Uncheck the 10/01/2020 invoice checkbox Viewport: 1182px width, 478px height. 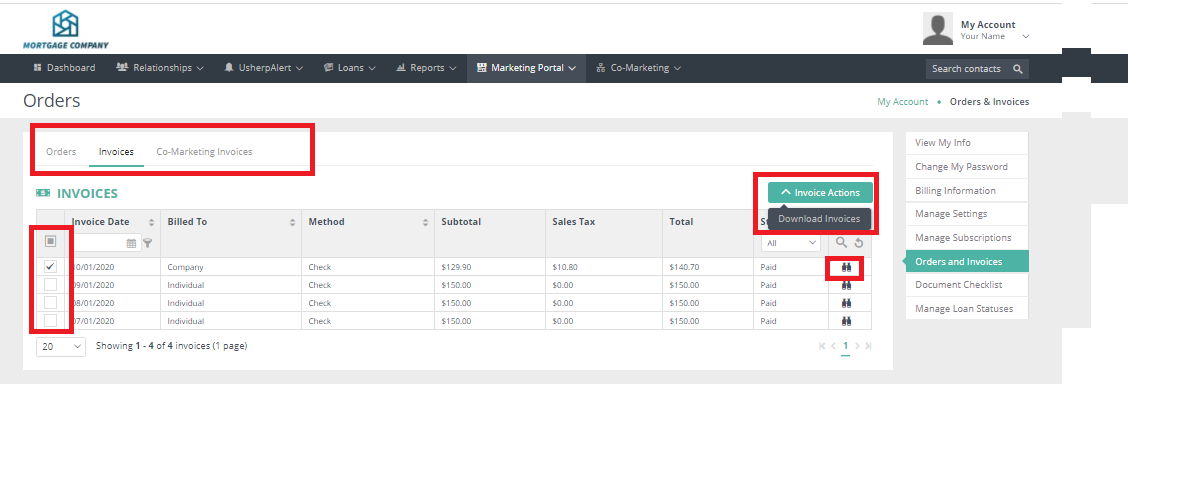50,268
